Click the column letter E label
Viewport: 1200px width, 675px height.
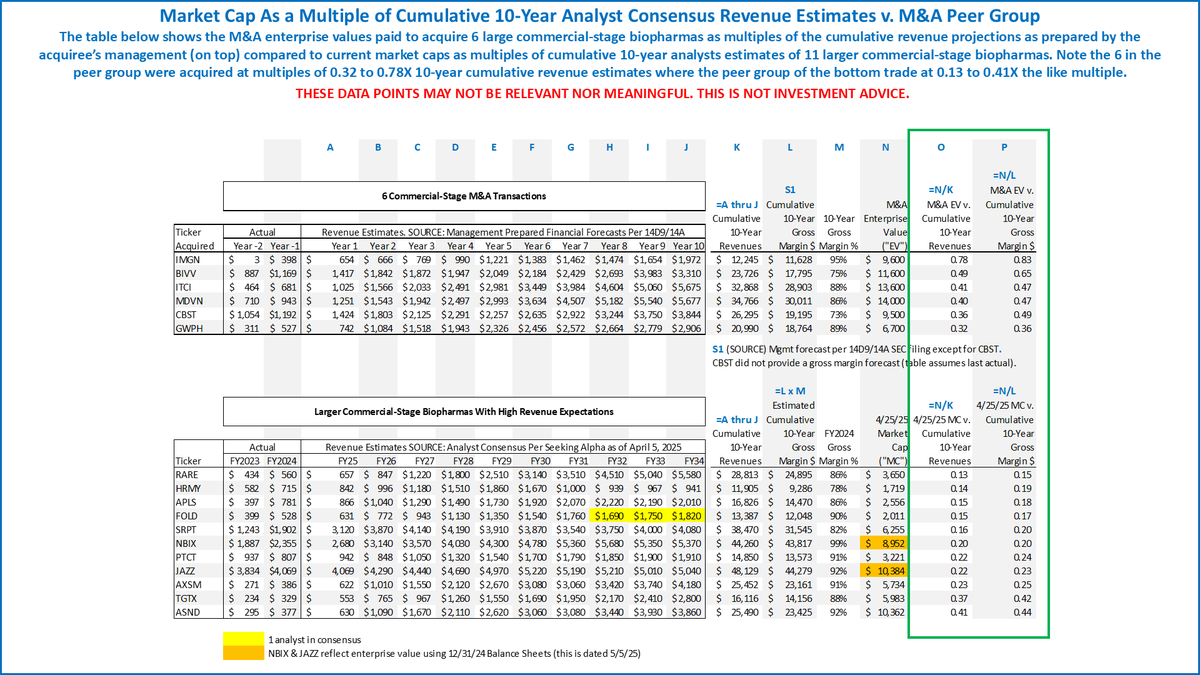coord(492,147)
